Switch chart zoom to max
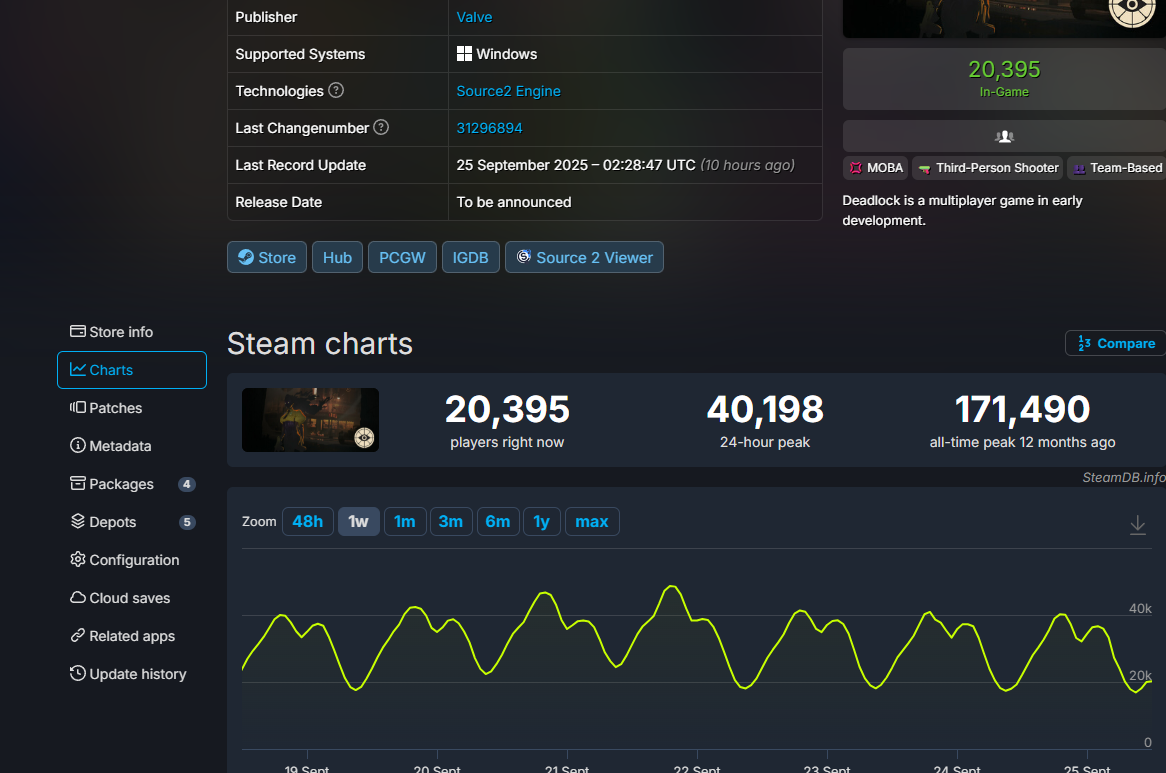 coord(592,521)
